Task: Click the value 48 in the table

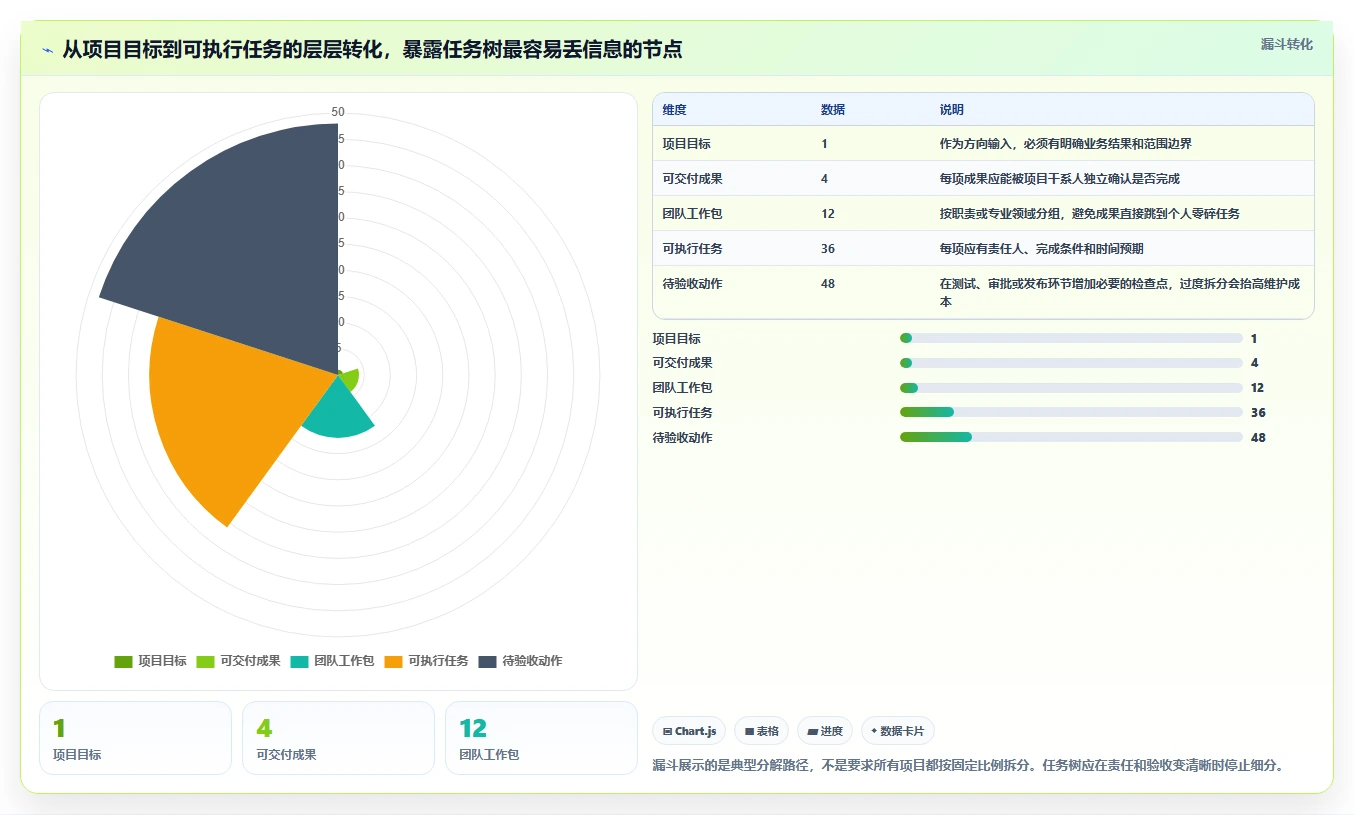Action: [828, 284]
